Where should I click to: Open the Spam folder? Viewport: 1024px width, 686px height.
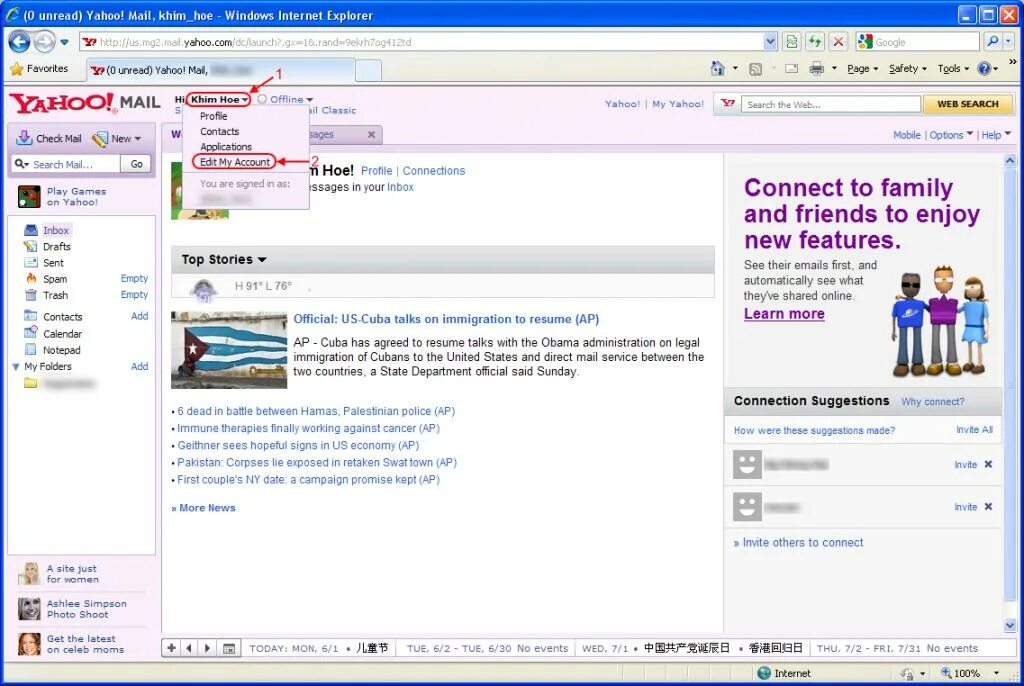point(55,279)
